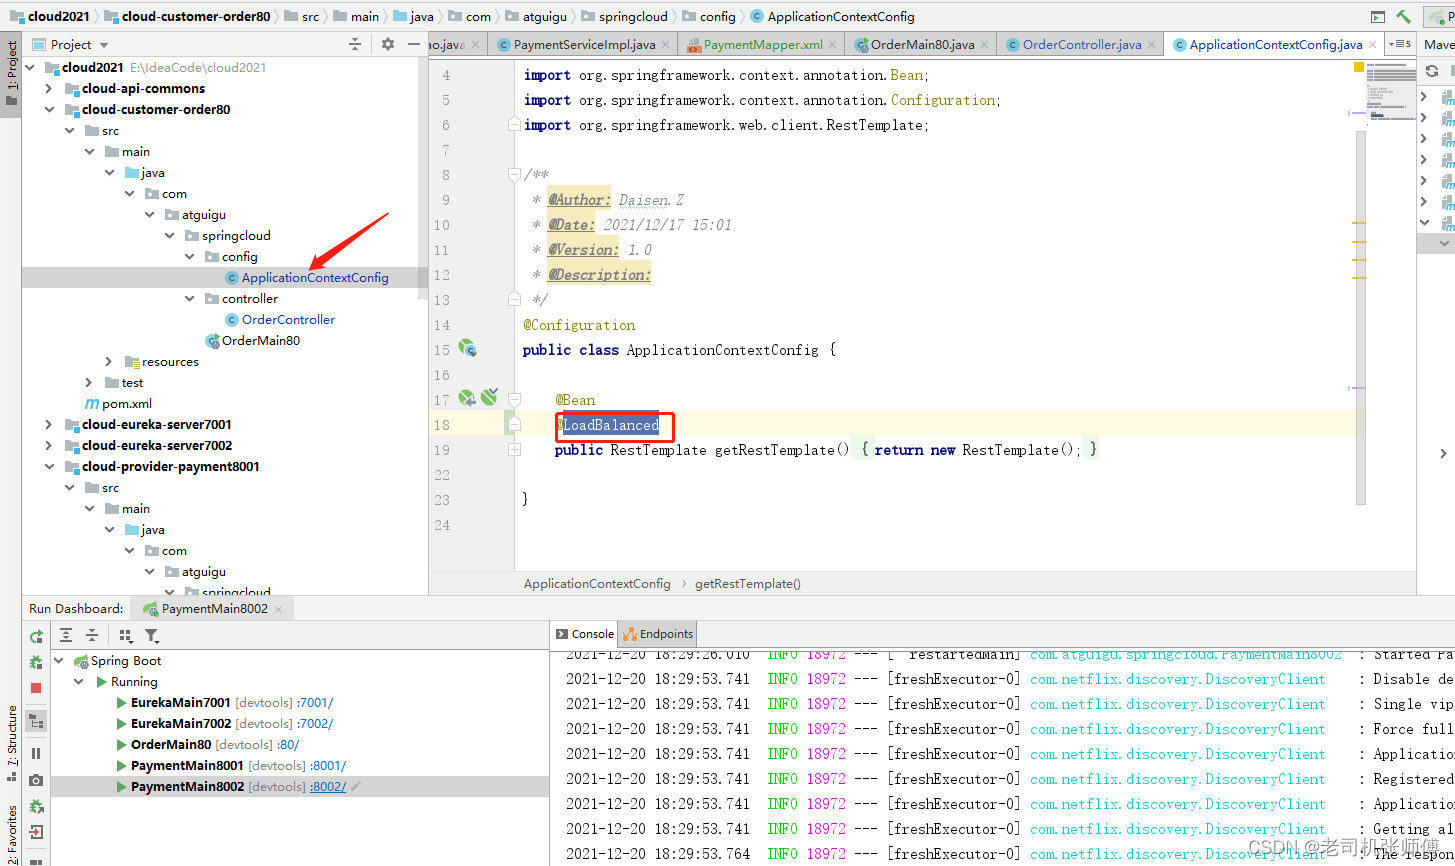Toggle the tree view icon in the Run Dashboard sidebar

coord(36,720)
